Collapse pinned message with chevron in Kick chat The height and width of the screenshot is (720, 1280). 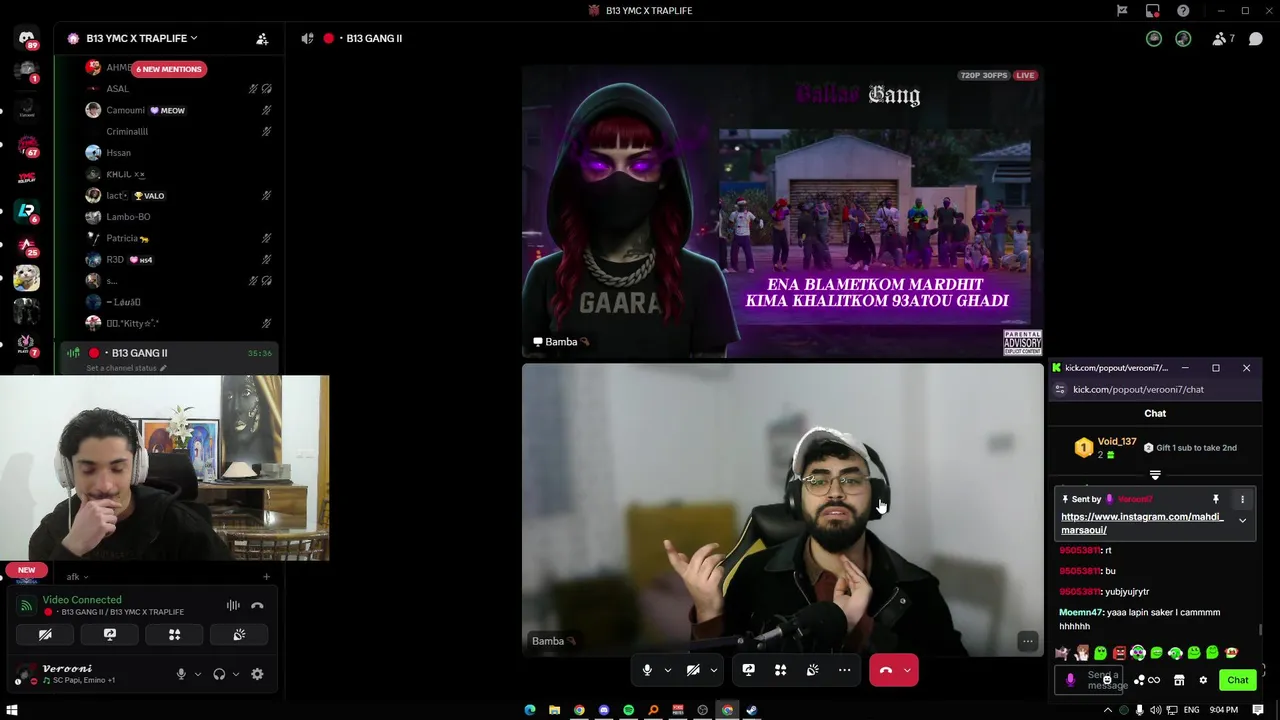click(1242, 520)
